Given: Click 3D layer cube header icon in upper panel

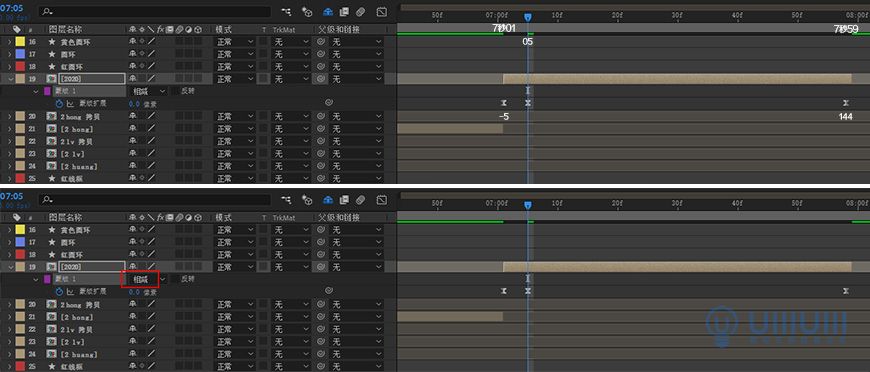Looking at the screenshot, I should pos(198,29).
